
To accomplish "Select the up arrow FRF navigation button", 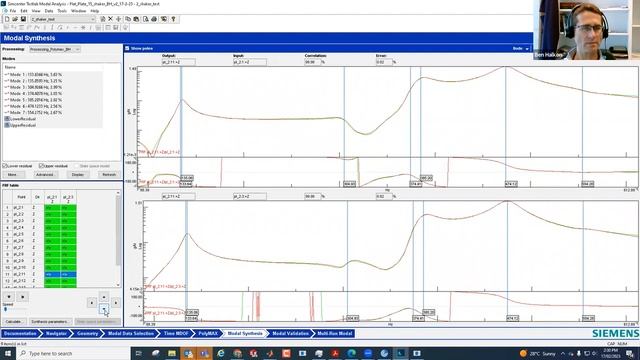I will point(104,297).
